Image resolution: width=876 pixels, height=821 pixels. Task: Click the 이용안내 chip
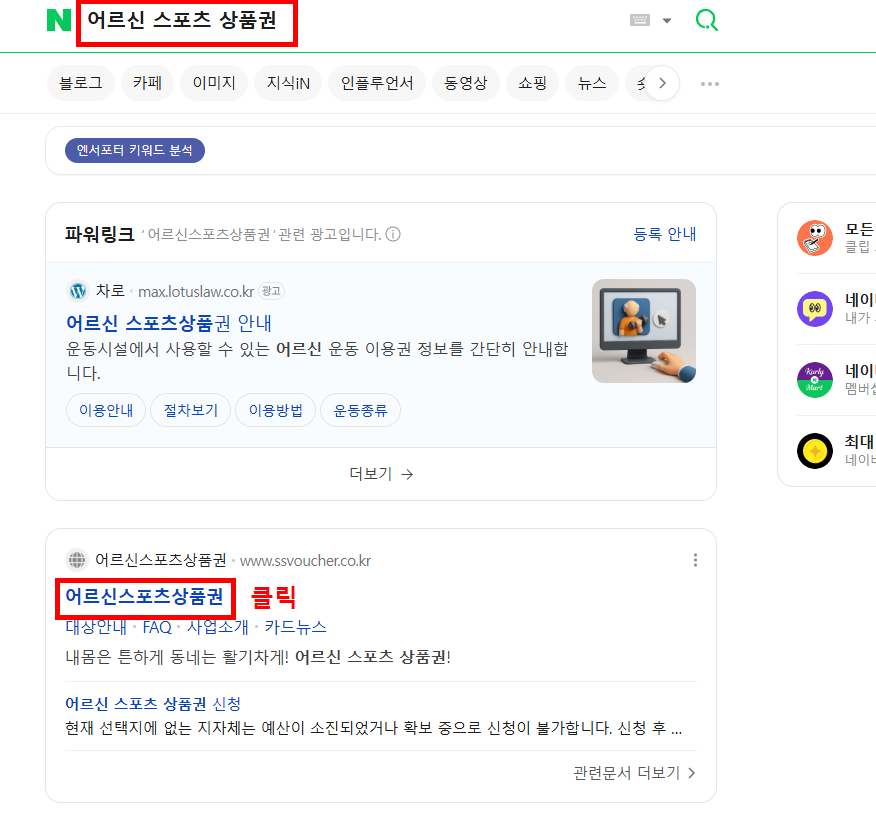coord(106,410)
